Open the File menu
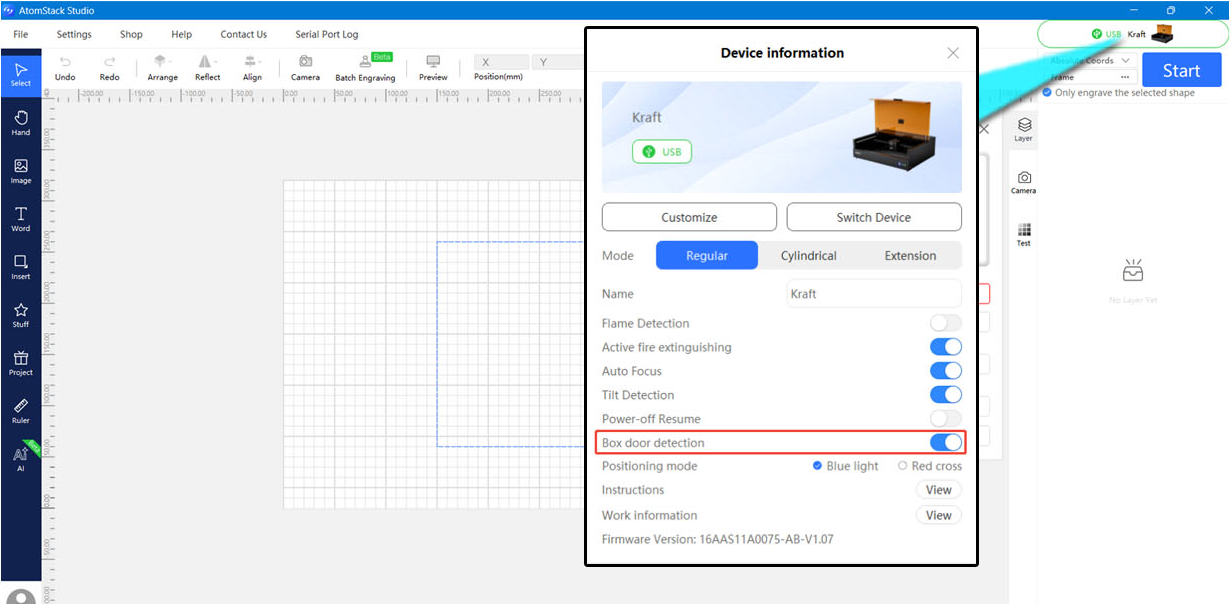1231x604 pixels. tap(21, 34)
